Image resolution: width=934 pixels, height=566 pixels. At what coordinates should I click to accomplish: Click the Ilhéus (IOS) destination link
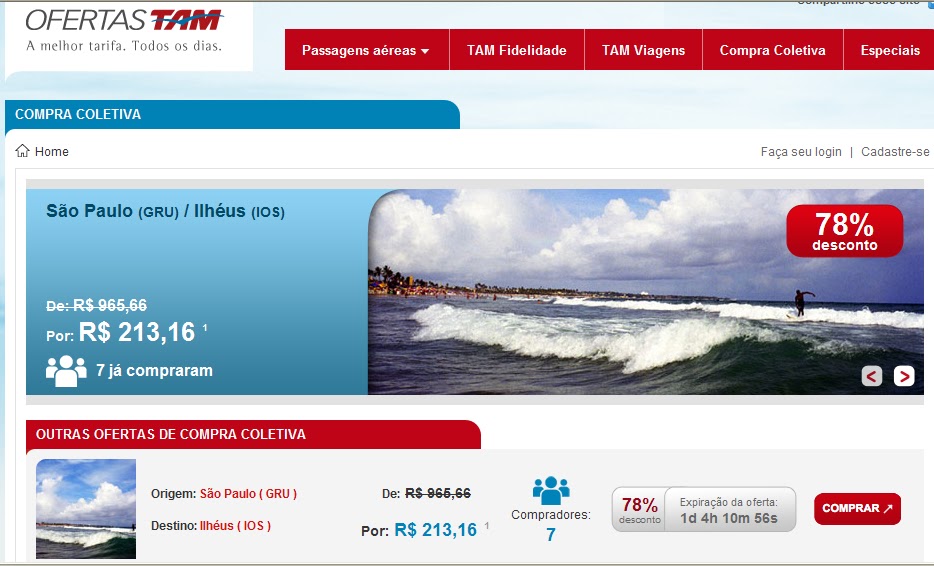pos(235,525)
